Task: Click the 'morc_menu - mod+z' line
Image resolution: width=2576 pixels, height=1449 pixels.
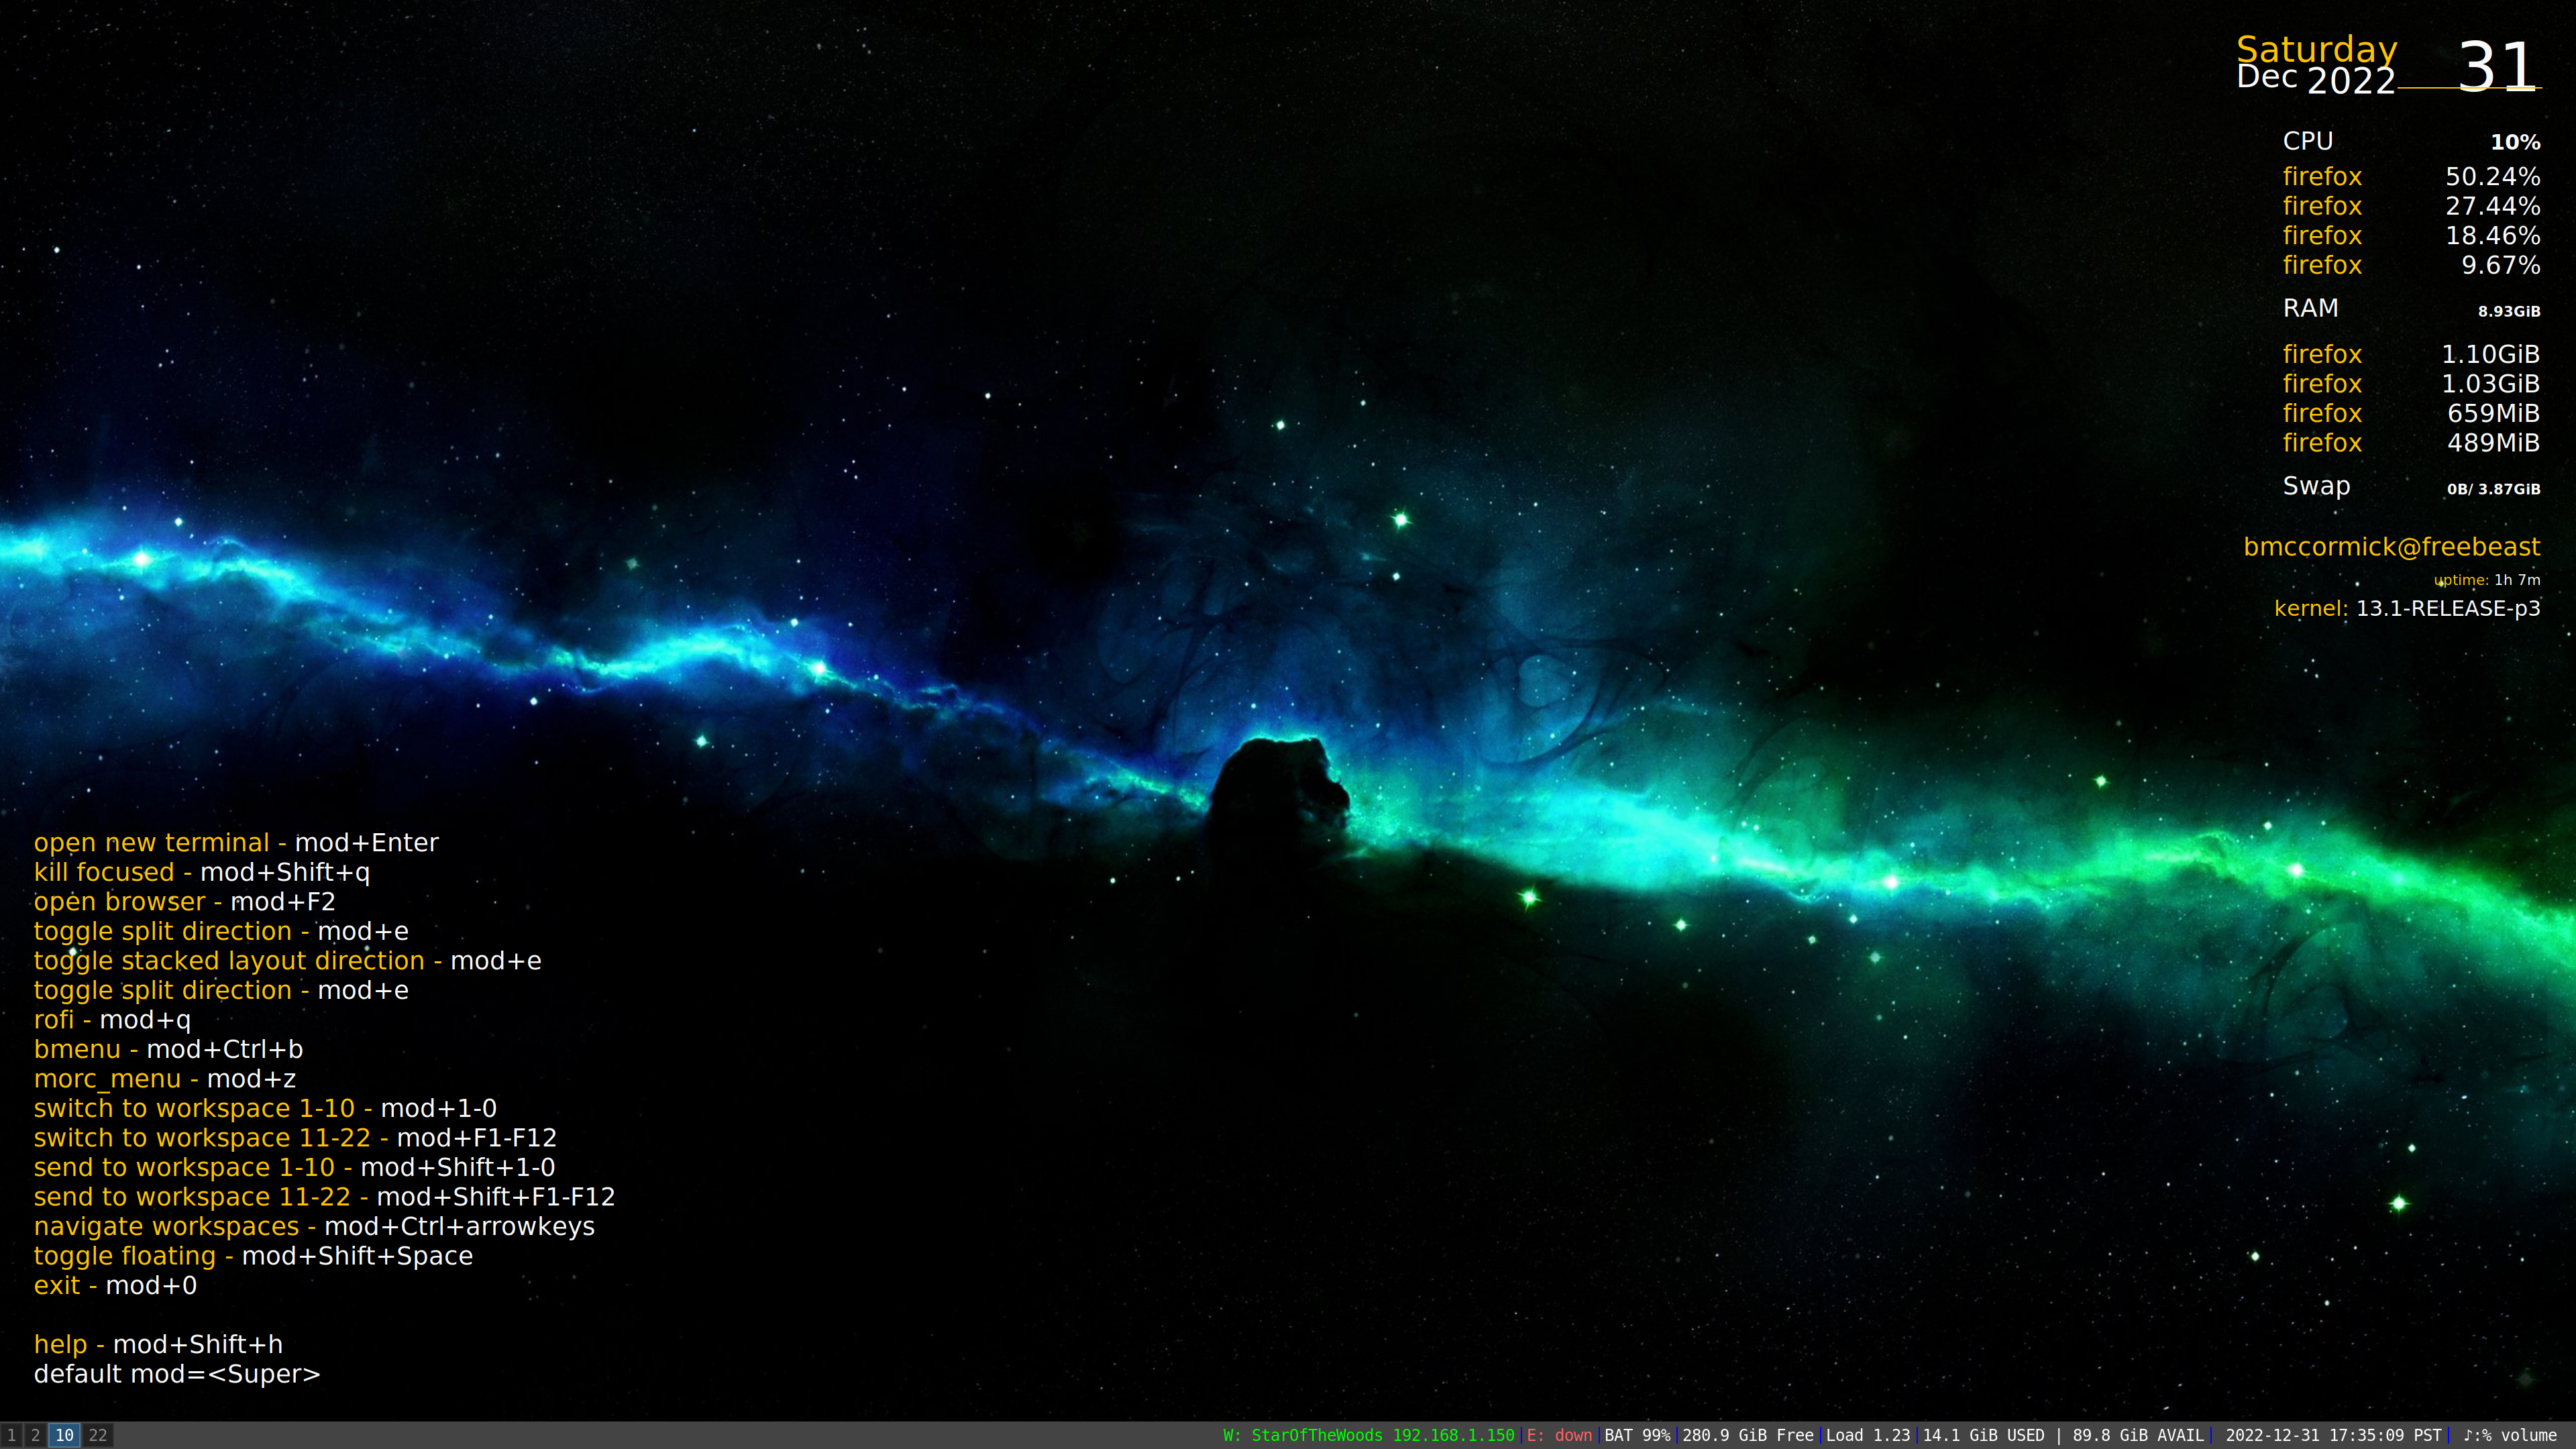Action: 165,1079
